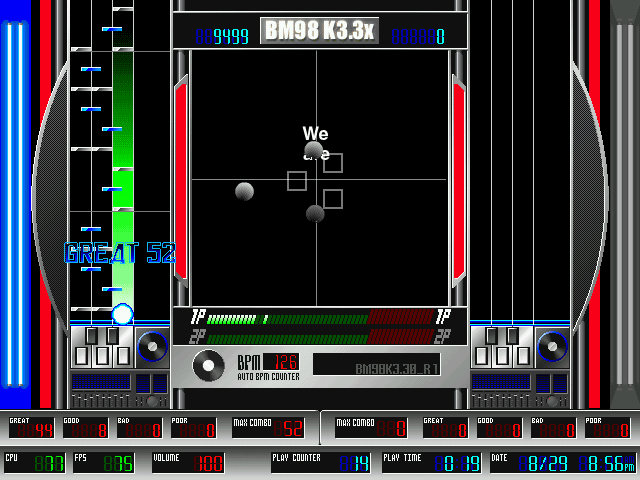Click the BM98 K3.3x title banner

click(x=320, y=30)
